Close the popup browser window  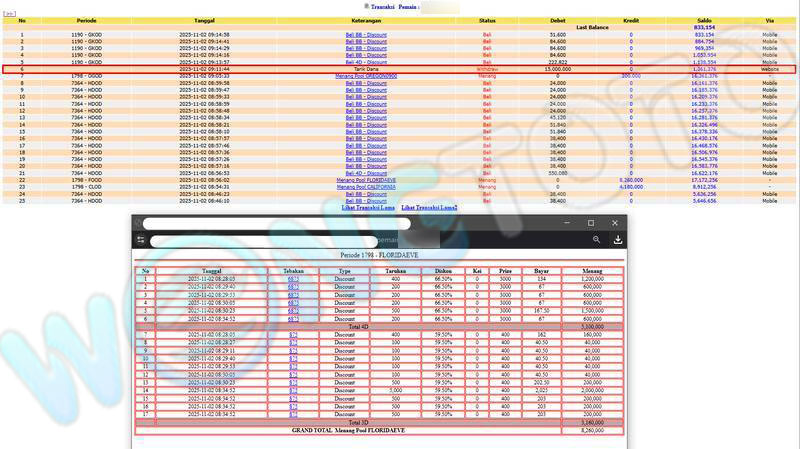tap(616, 223)
